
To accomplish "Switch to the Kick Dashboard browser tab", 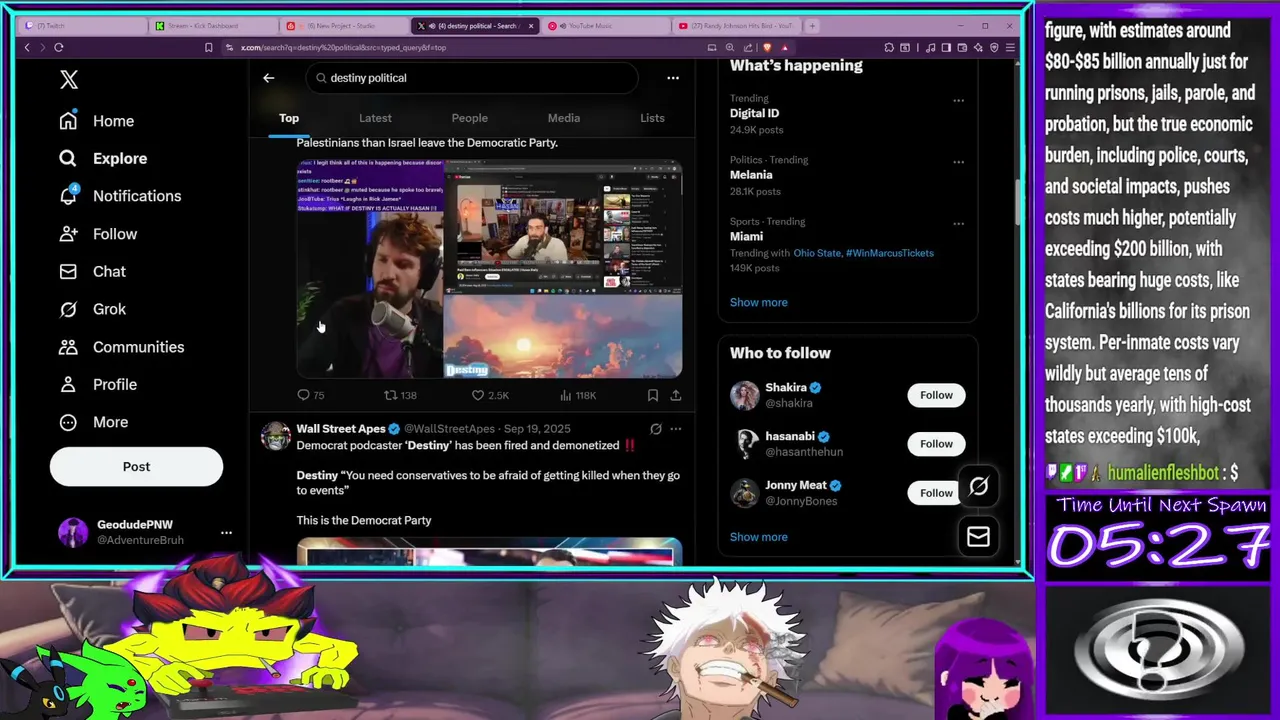I will coord(214,26).
